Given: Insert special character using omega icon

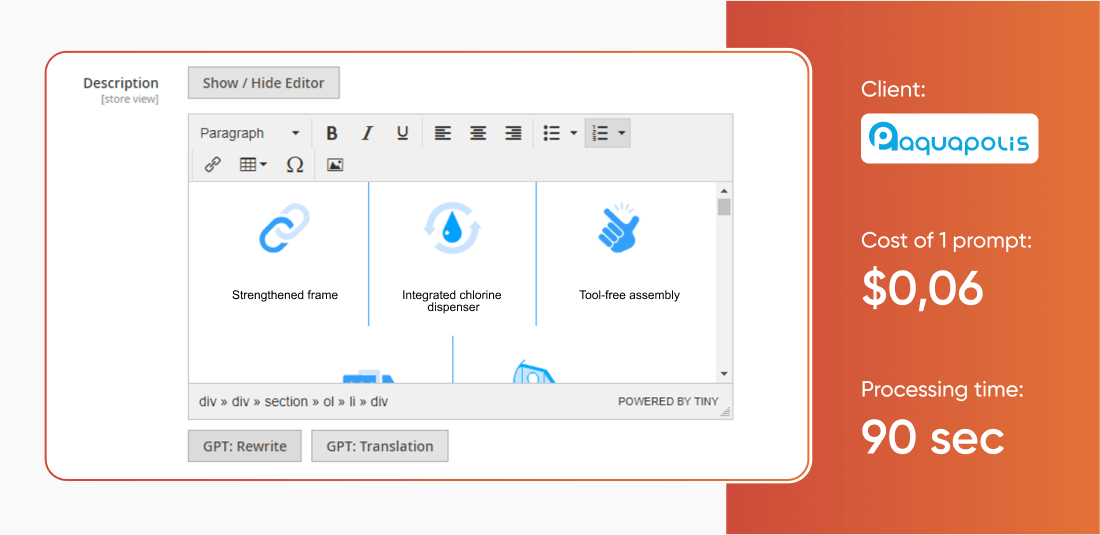Looking at the screenshot, I should tap(294, 165).
